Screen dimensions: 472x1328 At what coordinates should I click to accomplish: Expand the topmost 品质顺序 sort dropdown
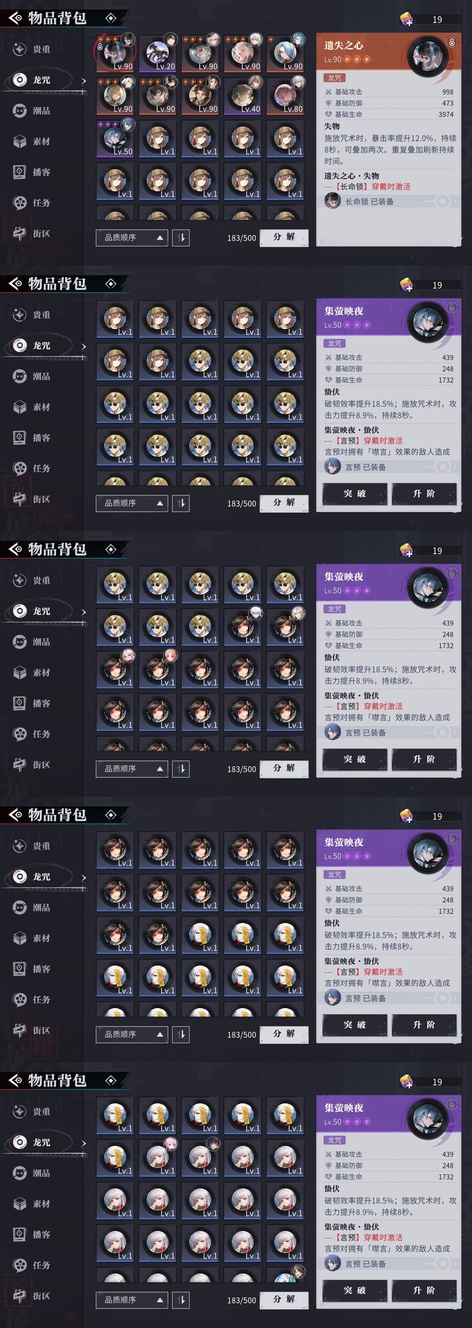131,238
